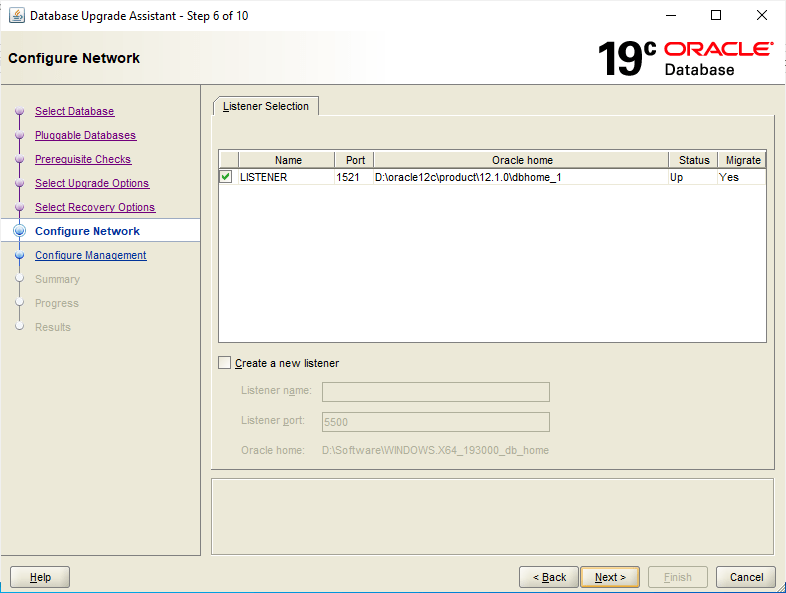This screenshot has height=593, width=786.
Task: Select the D:\oracle12c\product\12.1.0\dbhome_1 cell
Action: [x=521, y=177]
